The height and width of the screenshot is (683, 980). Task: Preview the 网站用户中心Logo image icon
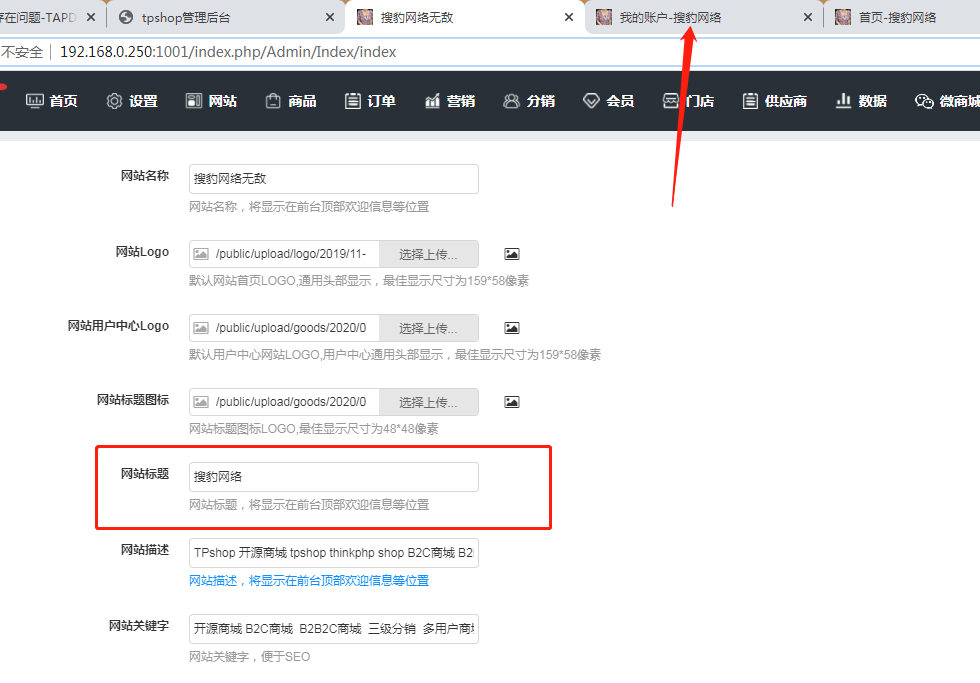click(x=512, y=328)
